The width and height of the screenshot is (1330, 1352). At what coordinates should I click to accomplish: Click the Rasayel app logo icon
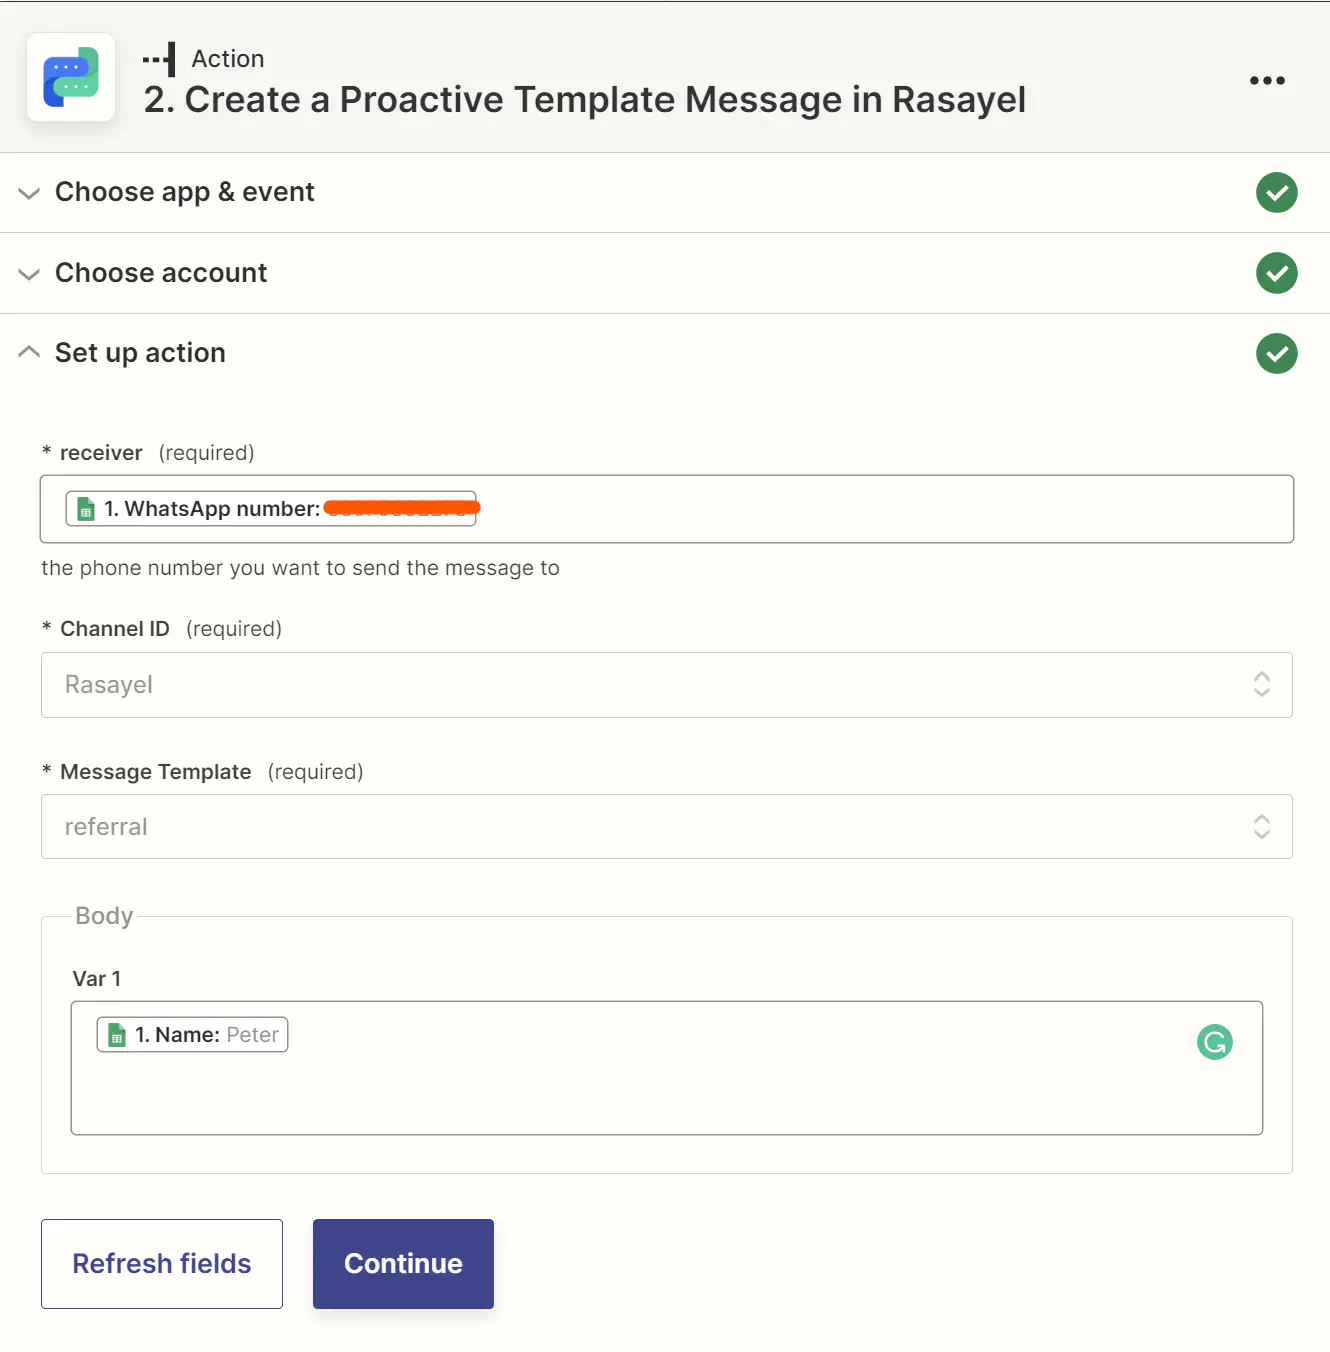point(71,77)
